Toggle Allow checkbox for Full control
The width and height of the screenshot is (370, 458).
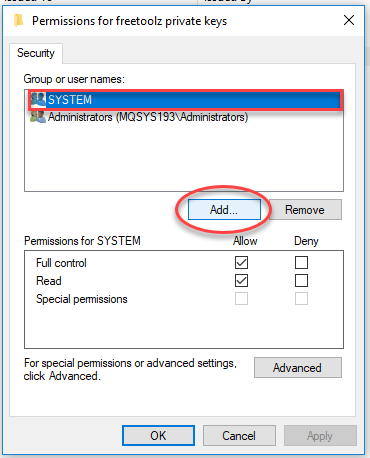point(241,263)
